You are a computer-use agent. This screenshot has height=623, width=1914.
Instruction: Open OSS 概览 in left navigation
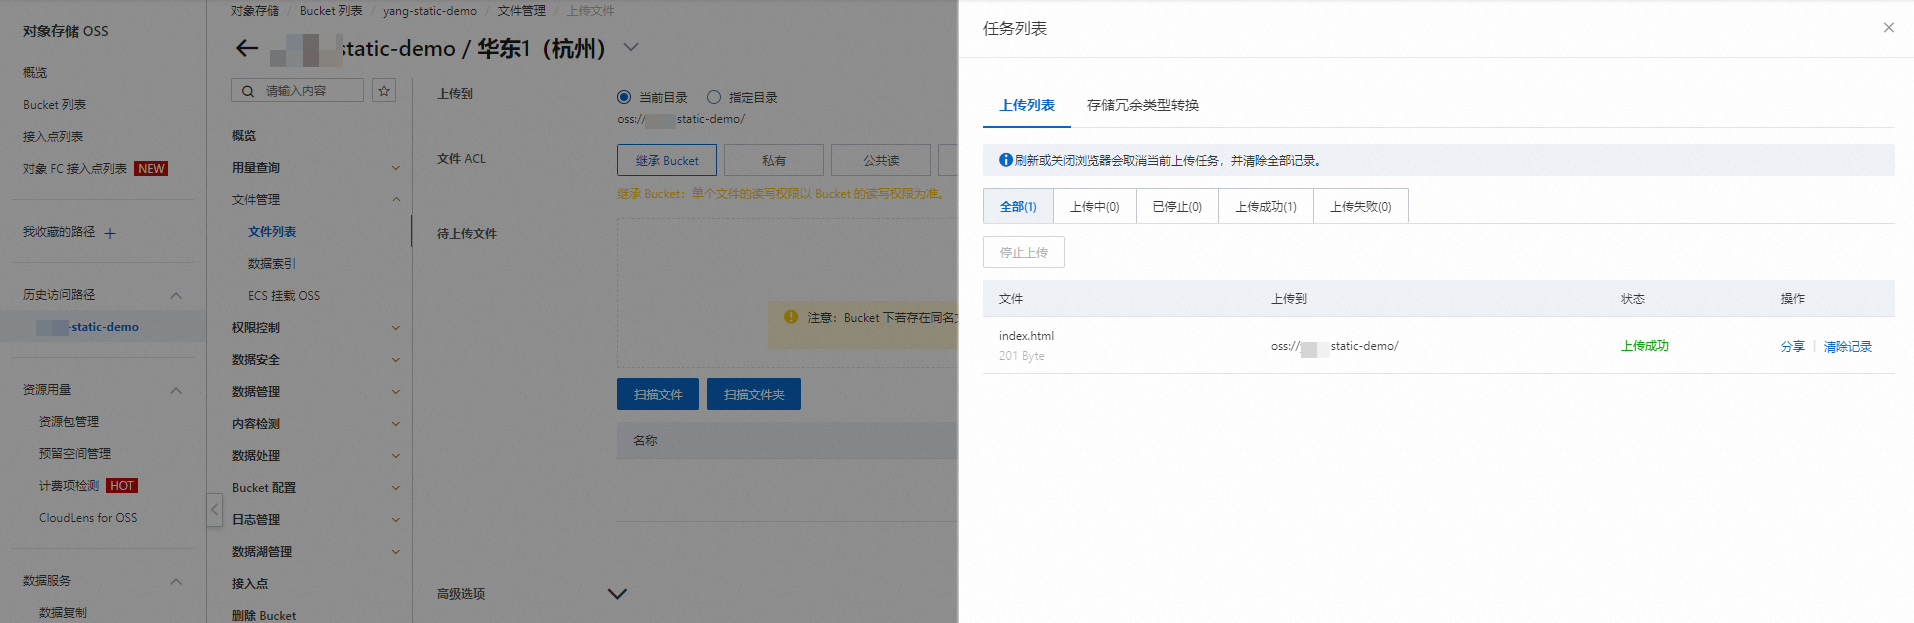[35, 73]
